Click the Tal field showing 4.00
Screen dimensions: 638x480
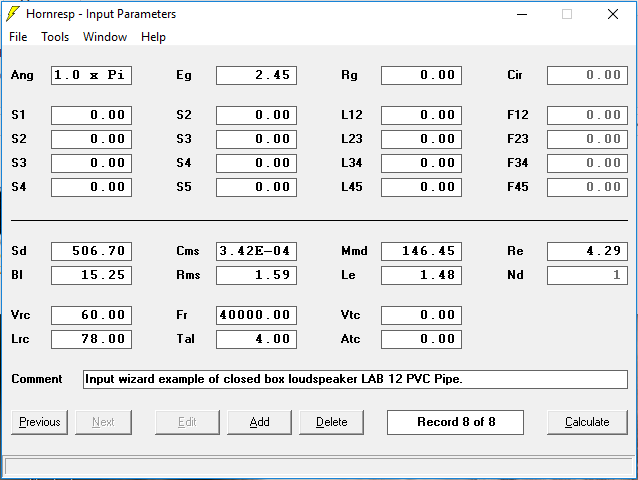click(256, 339)
